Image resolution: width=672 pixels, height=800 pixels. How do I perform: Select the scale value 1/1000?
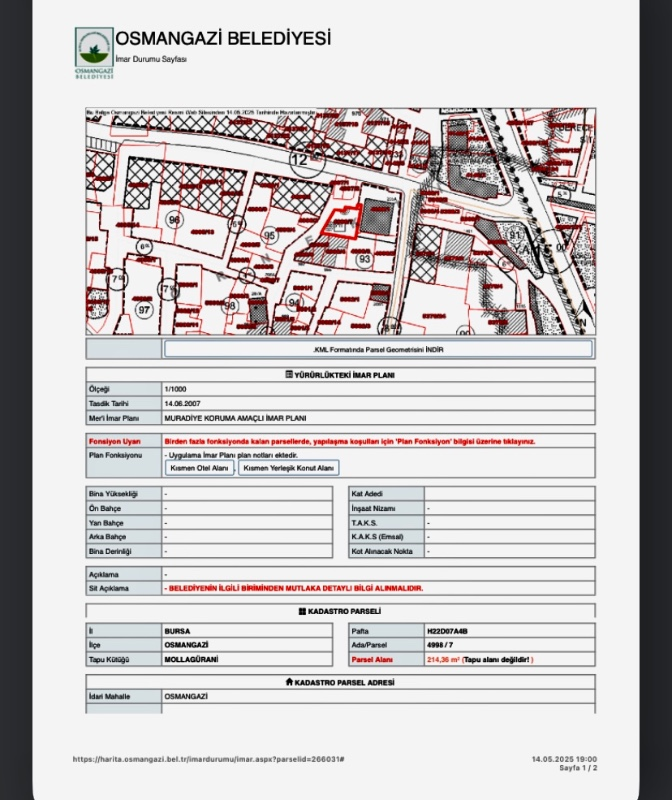176,389
